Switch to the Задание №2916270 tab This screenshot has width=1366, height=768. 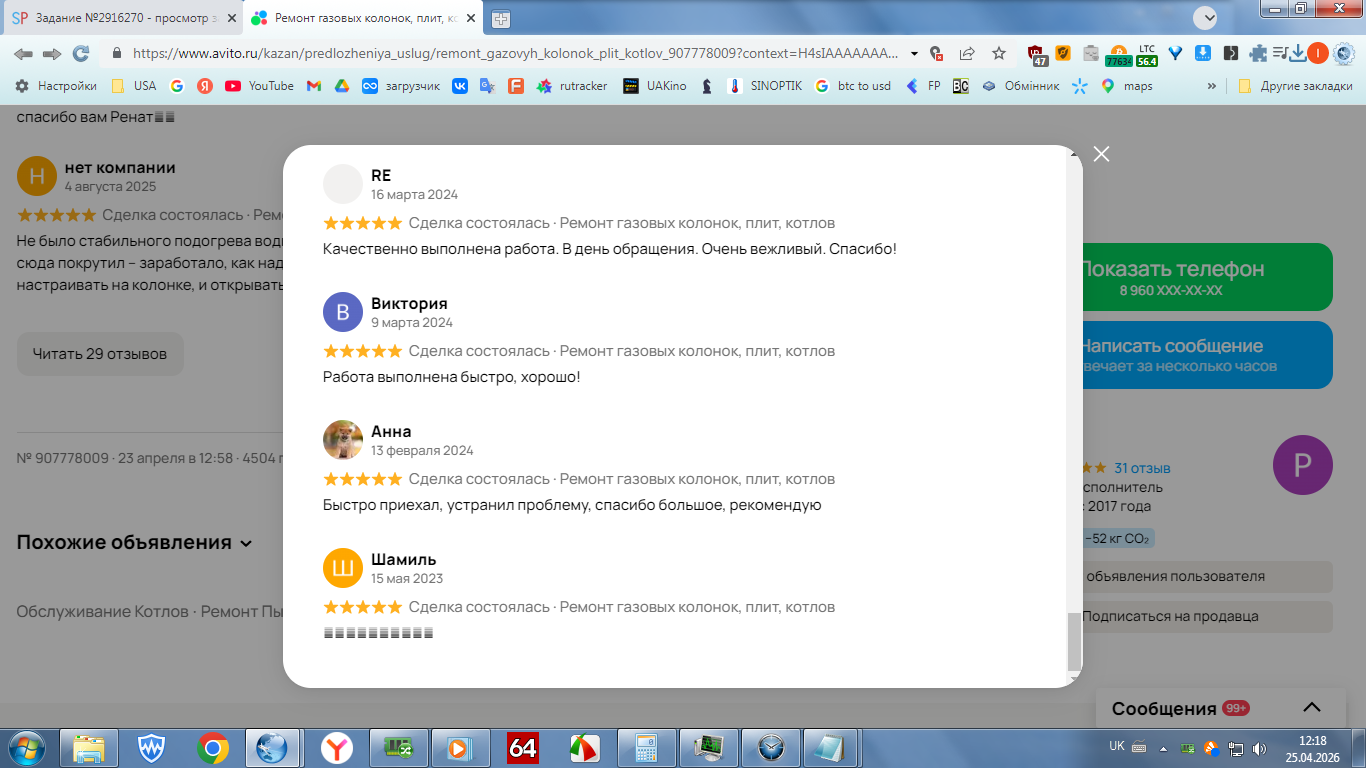[121, 18]
